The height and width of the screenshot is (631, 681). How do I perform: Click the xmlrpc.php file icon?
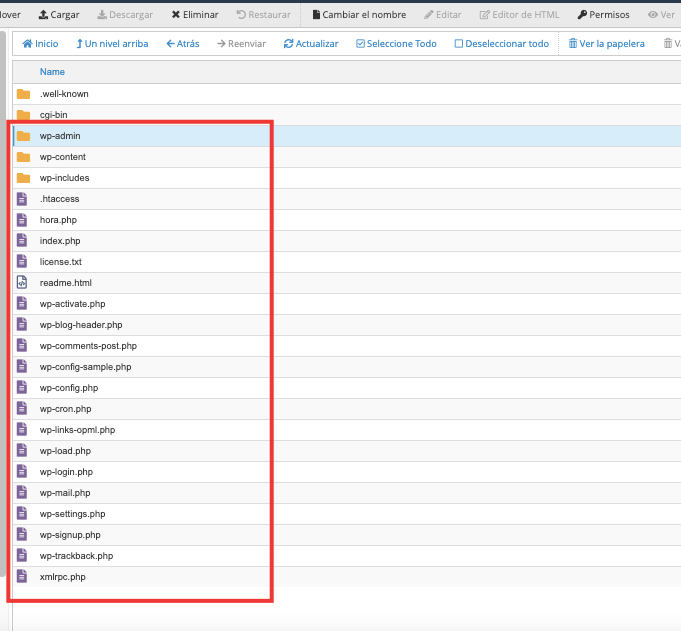22,577
